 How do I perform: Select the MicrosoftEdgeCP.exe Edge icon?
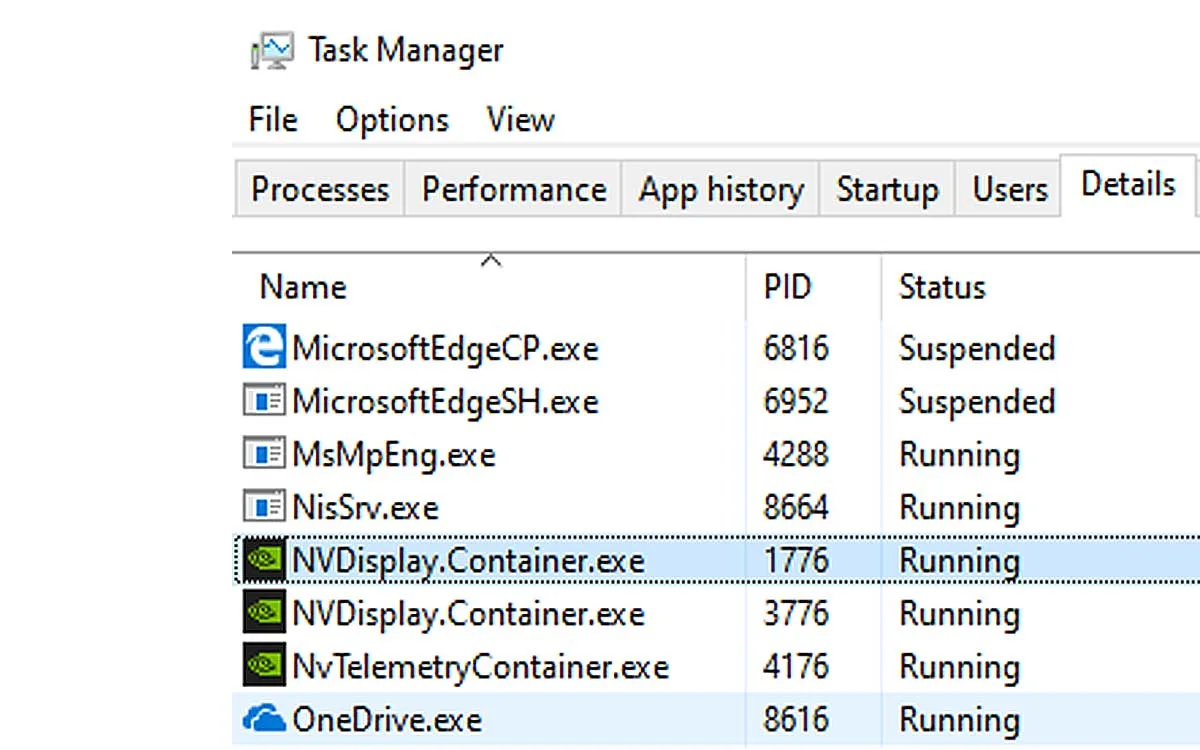point(264,348)
